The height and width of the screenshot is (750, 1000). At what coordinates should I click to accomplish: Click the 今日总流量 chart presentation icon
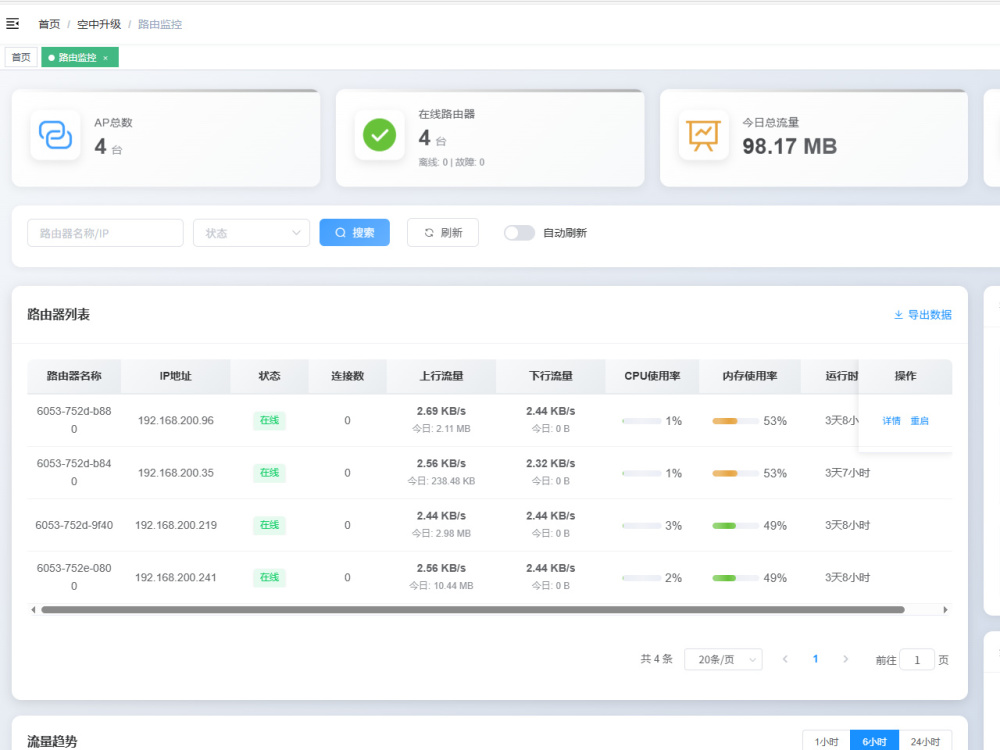(x=703, y=135)
